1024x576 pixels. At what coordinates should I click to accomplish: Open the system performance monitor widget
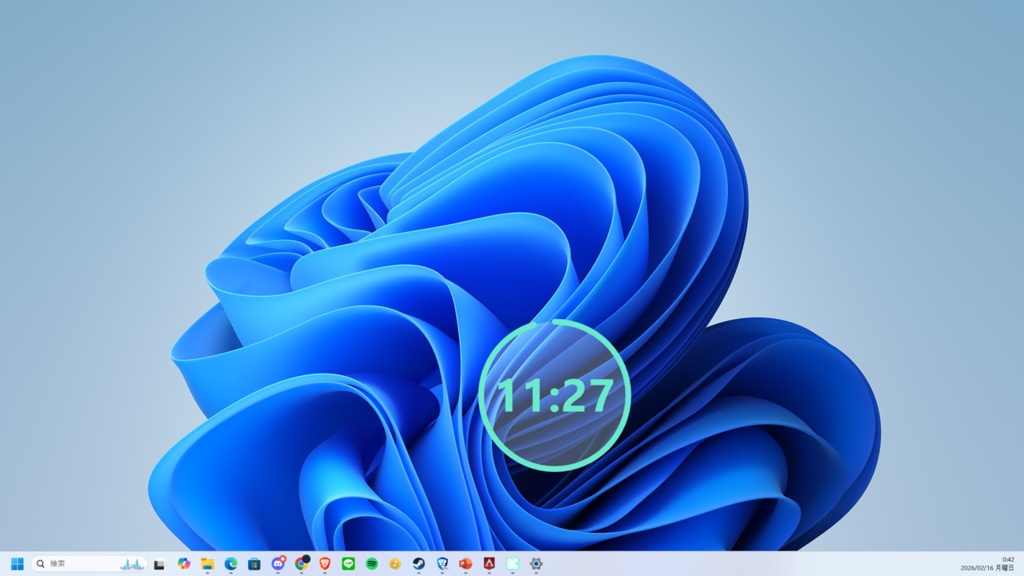click(131, 565)
